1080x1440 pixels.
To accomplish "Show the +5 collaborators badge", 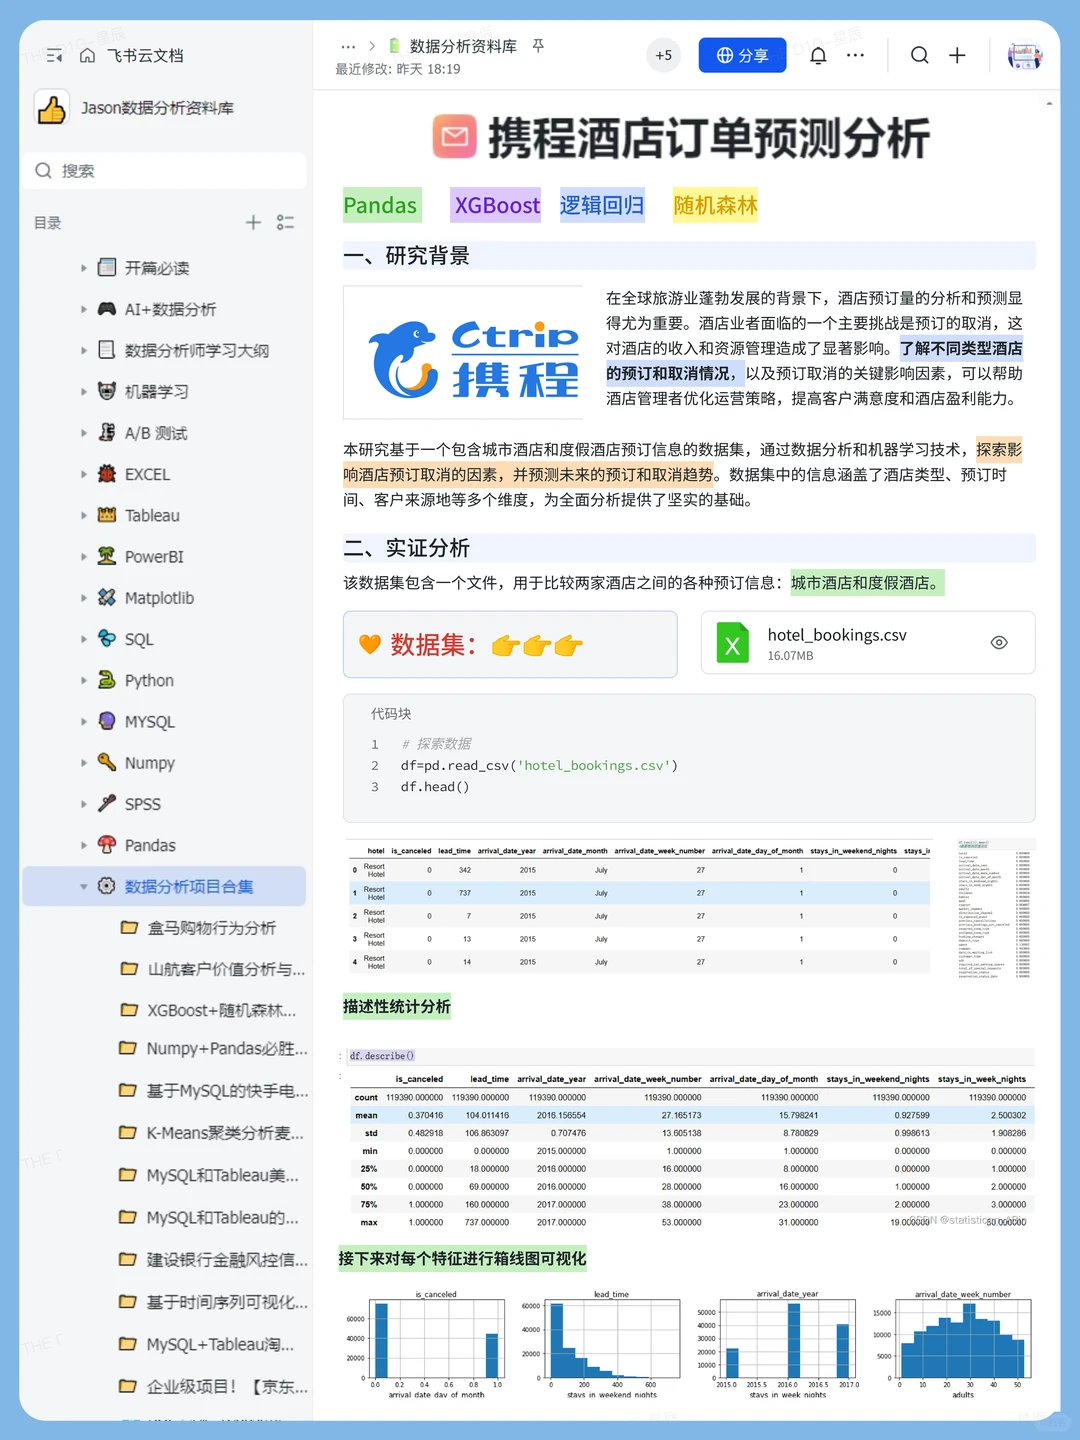I will coord(664,55).
